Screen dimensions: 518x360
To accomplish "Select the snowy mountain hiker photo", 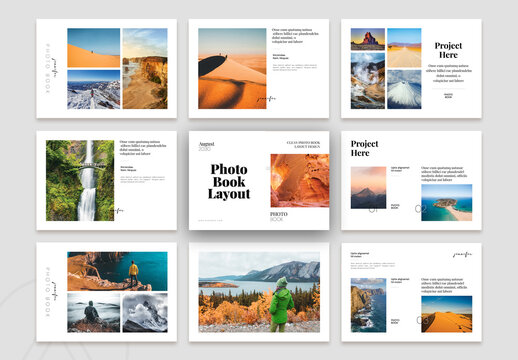I will 94,89.
